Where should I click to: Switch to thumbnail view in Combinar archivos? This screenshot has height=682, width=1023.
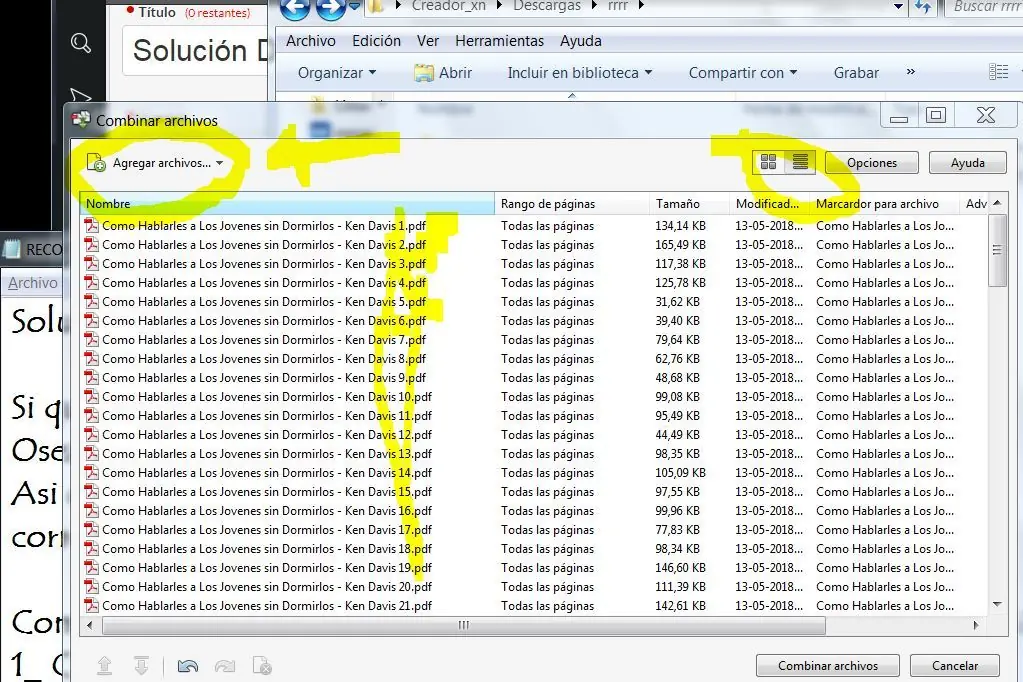769,162
